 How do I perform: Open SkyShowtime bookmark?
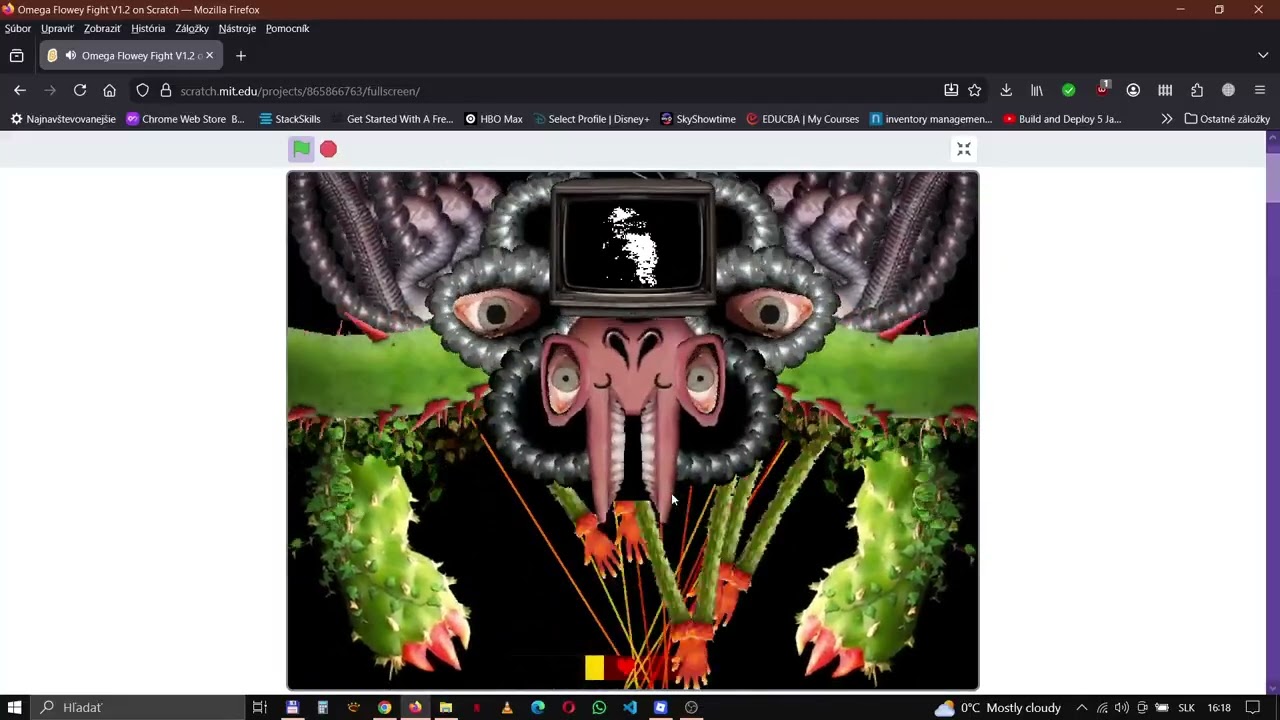(x=697, y=119)
